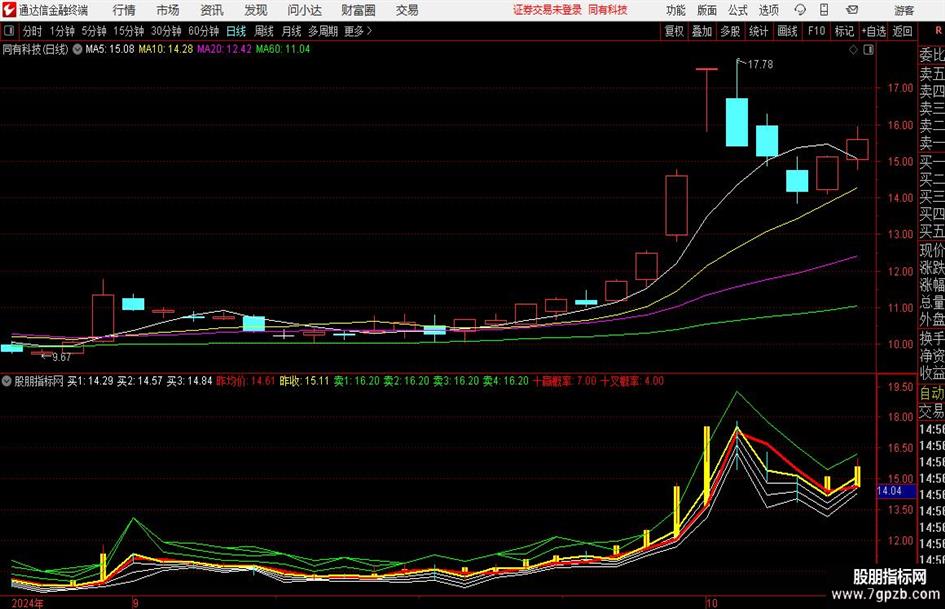
Task: Open the 版面 menu
Action: (x=706, y=10)
